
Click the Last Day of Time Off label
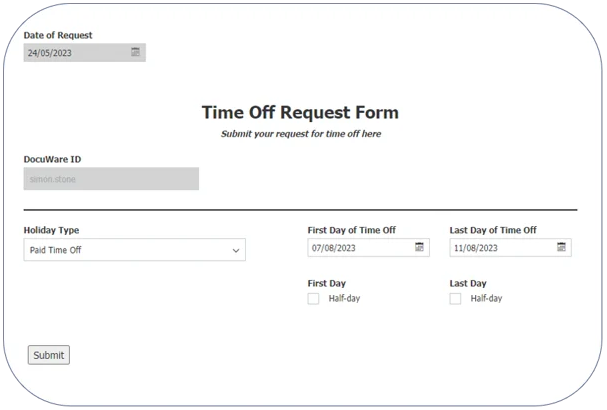tap(493, 230)
